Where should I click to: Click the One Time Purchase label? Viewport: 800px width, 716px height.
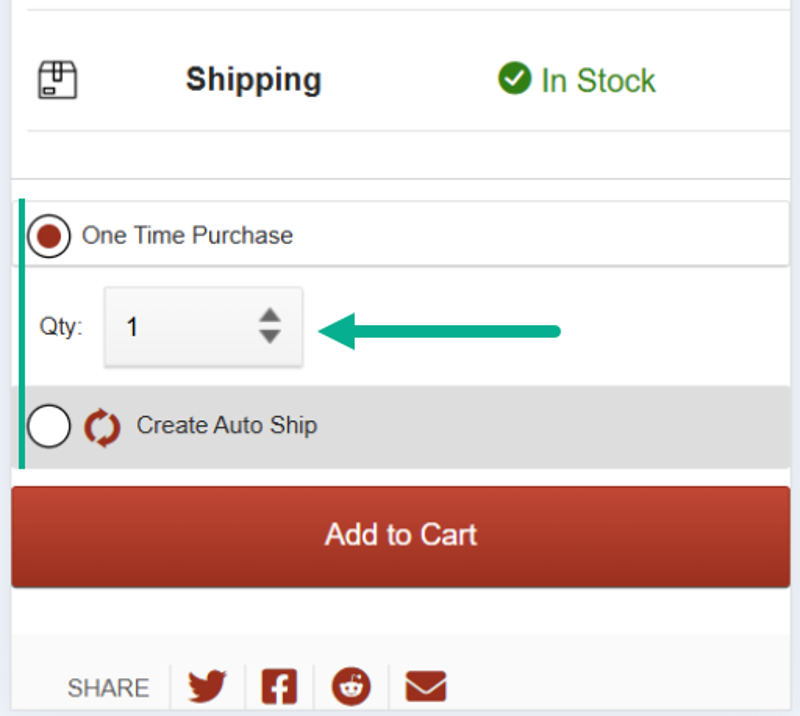tap(187, 236)
